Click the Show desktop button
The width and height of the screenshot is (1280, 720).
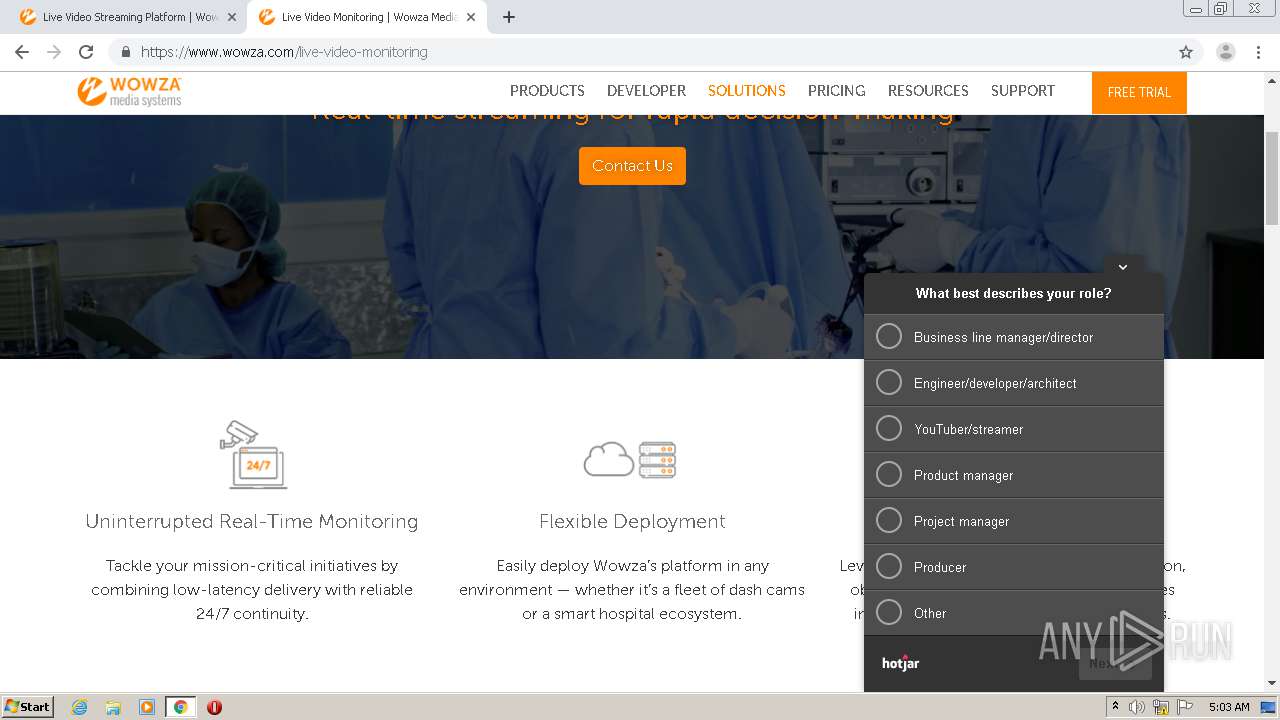[x=1269, y=707]
